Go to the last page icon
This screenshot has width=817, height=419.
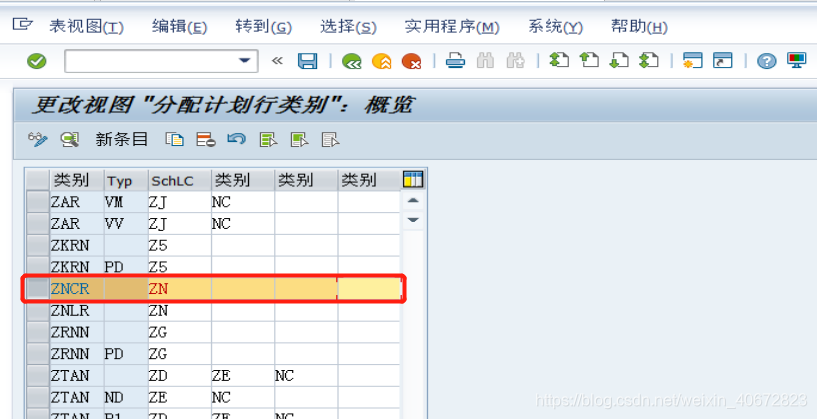coord(649,61)
